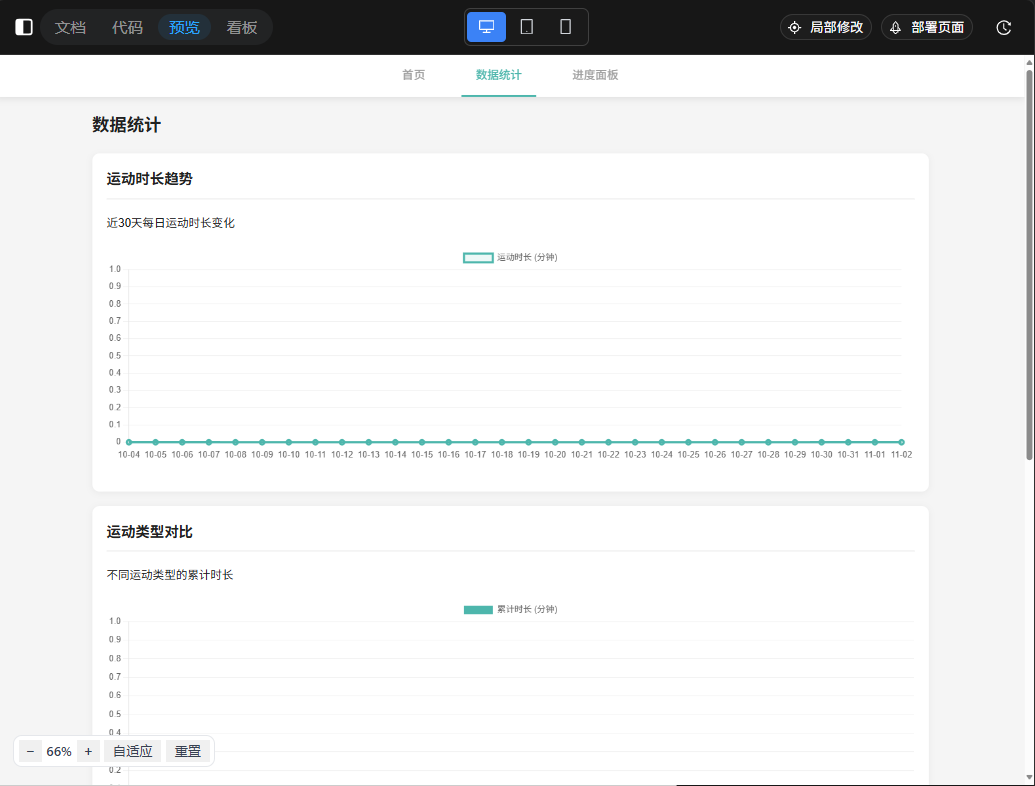Click the 11-02 data point

coord(901,442)
